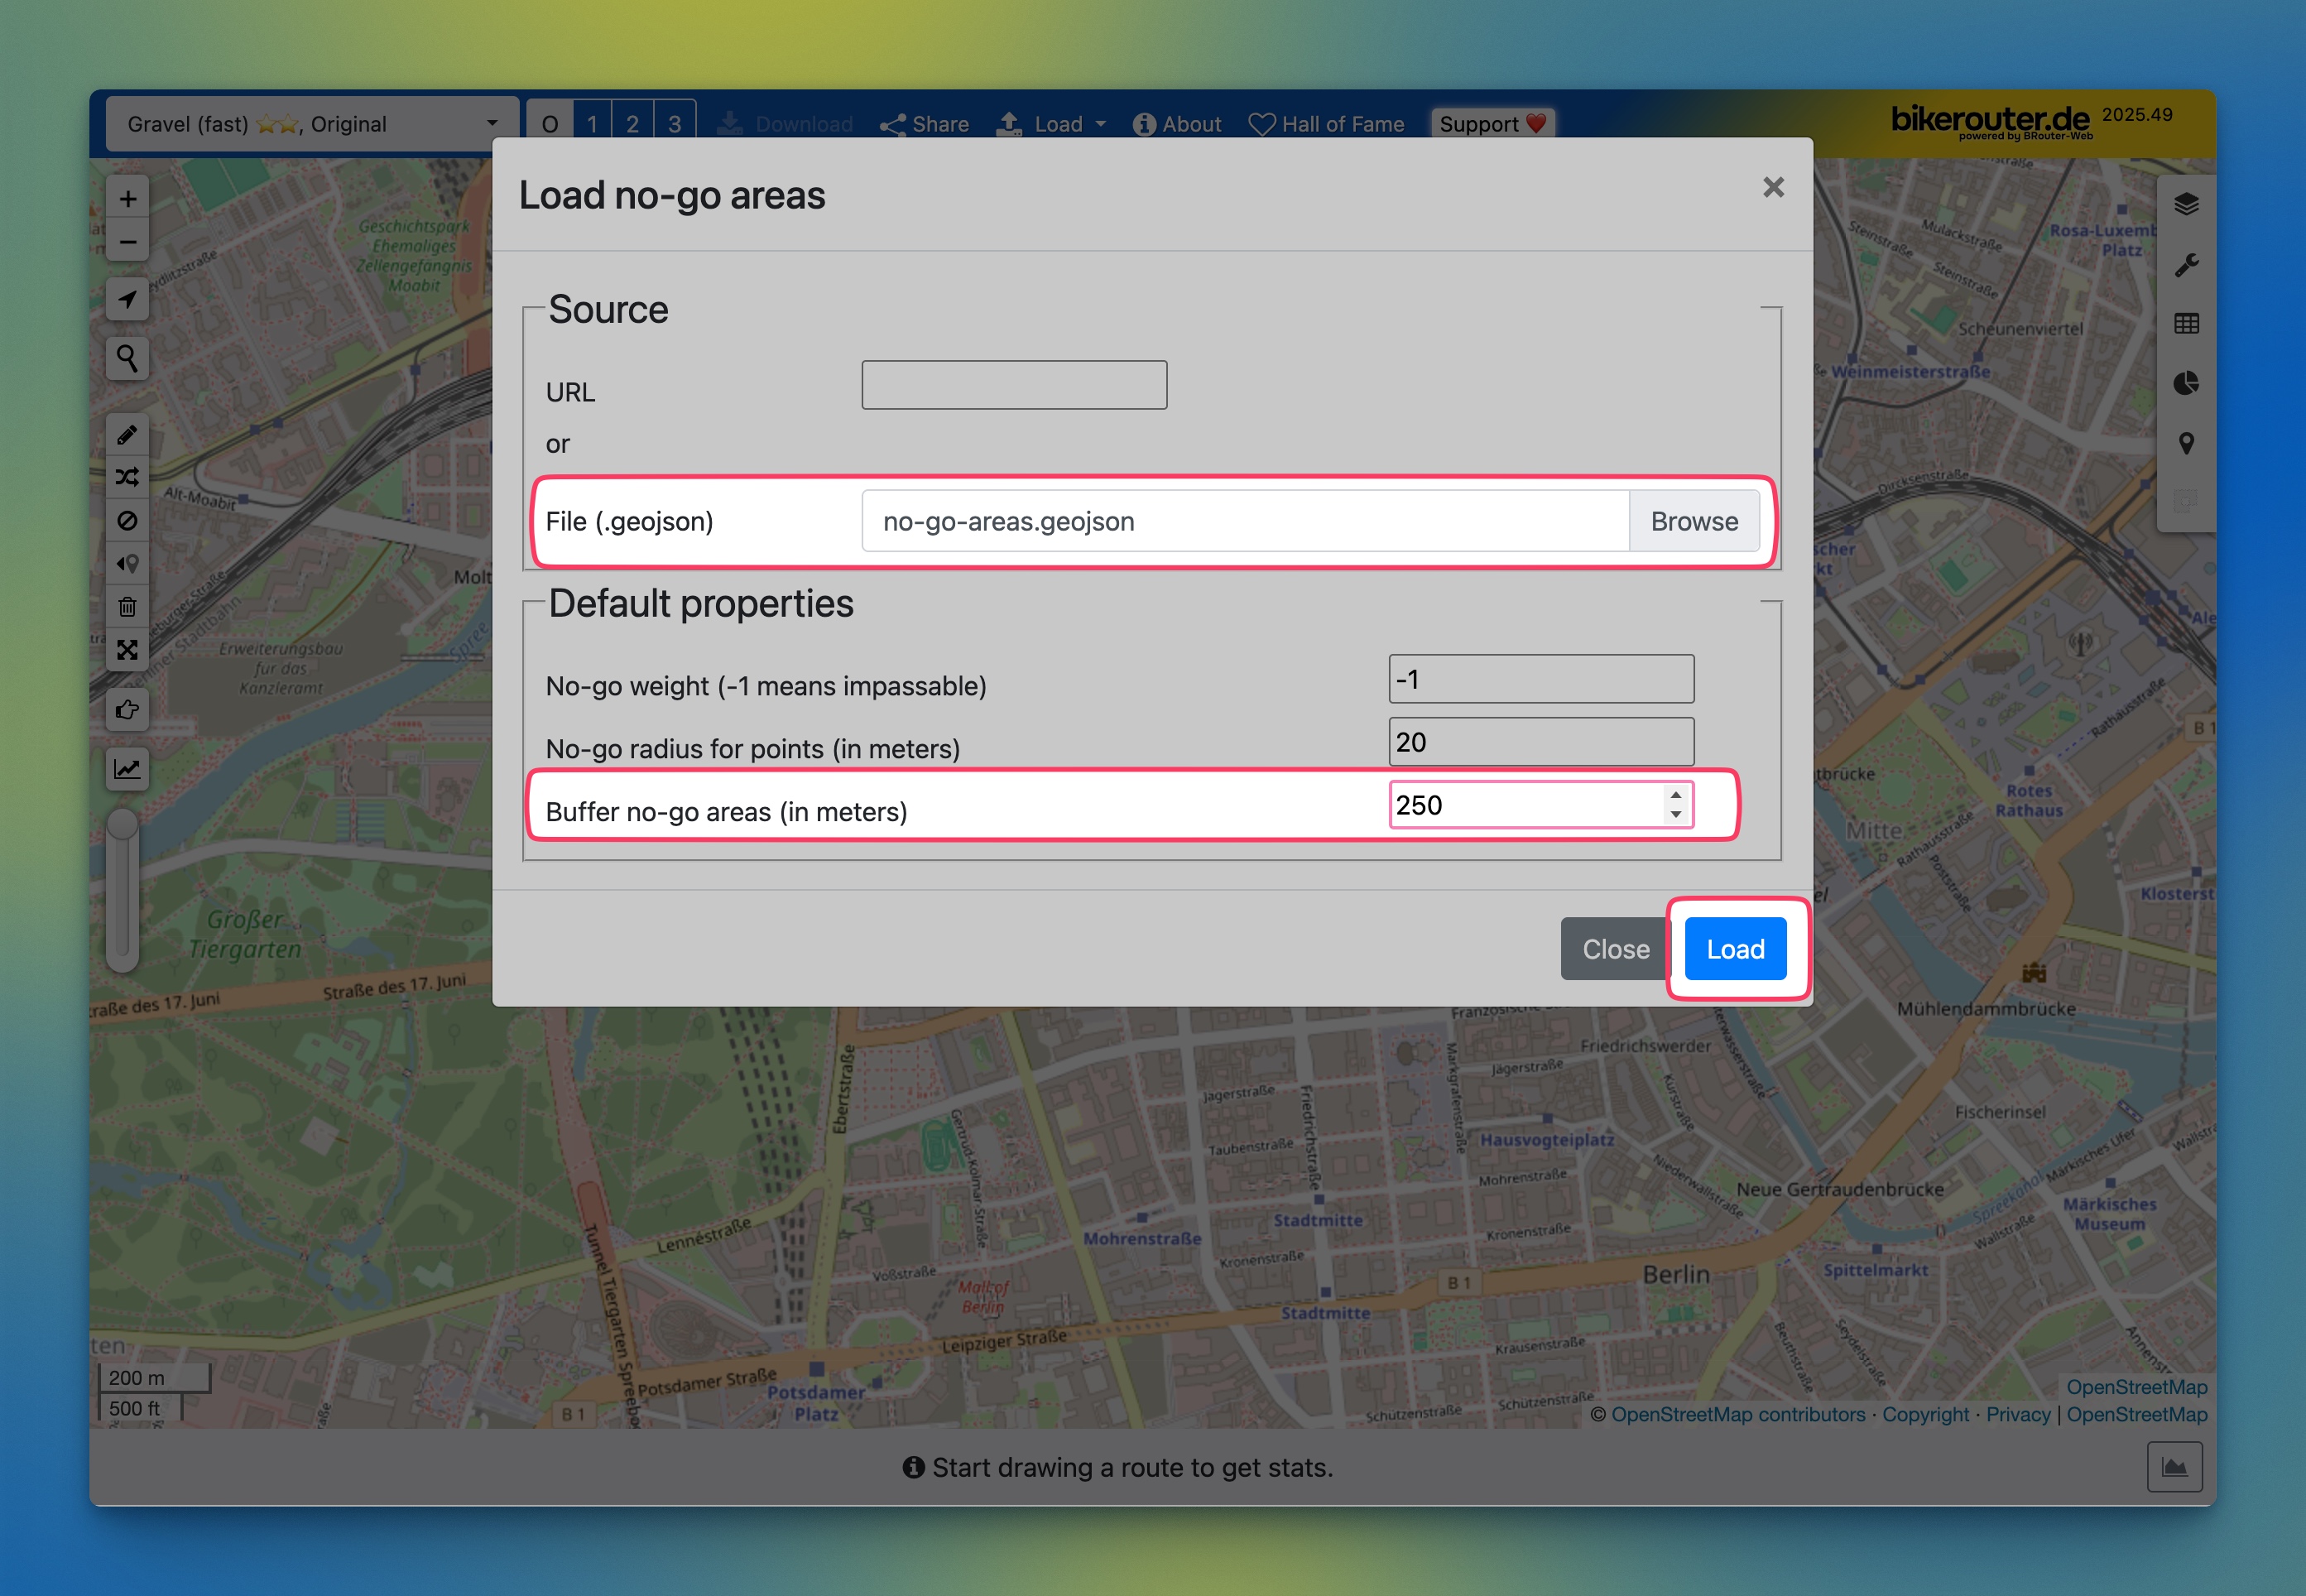Click the bikerouter.de logo
The height and width of the screenshot is (1596, 2306).
coord(1990,122)
